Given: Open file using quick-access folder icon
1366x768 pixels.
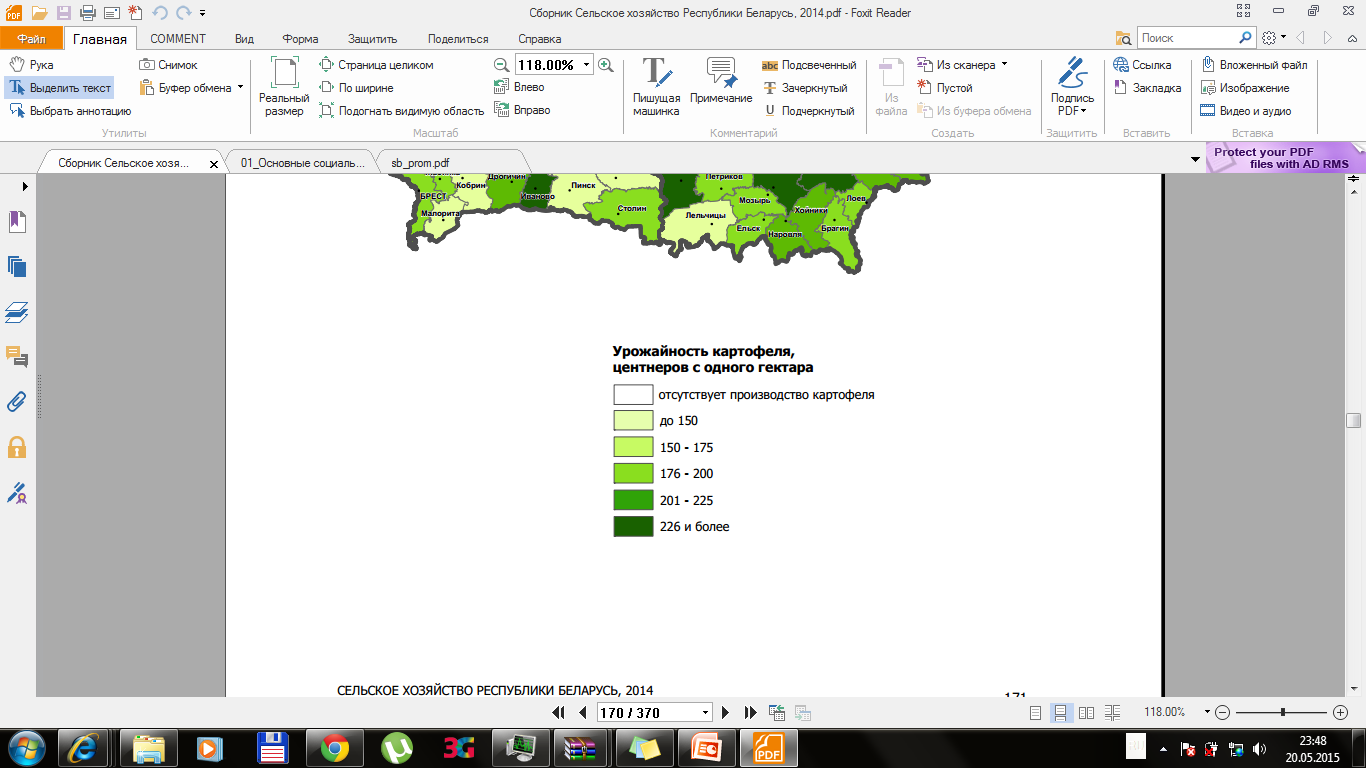Looking at the screenshot, I should (x=39, y=13).
